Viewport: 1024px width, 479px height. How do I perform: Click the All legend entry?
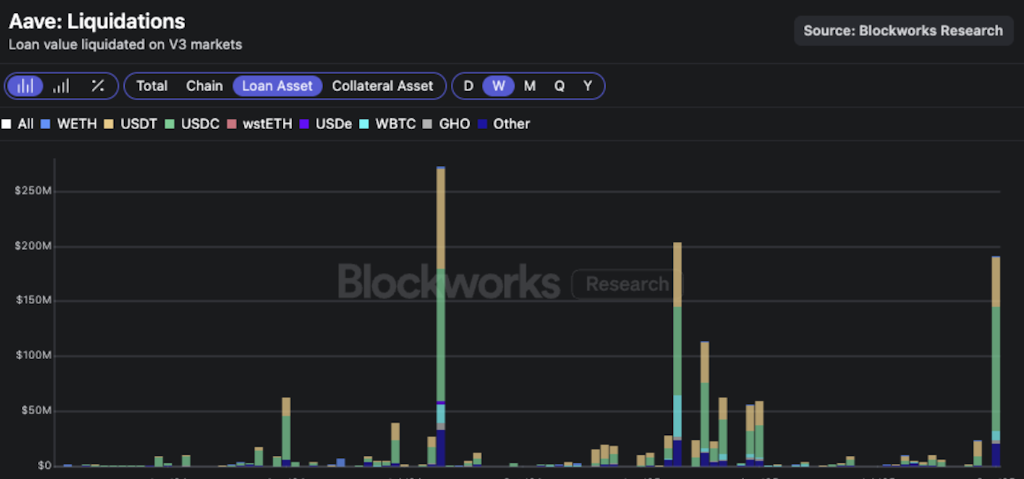tap(19, 124)
